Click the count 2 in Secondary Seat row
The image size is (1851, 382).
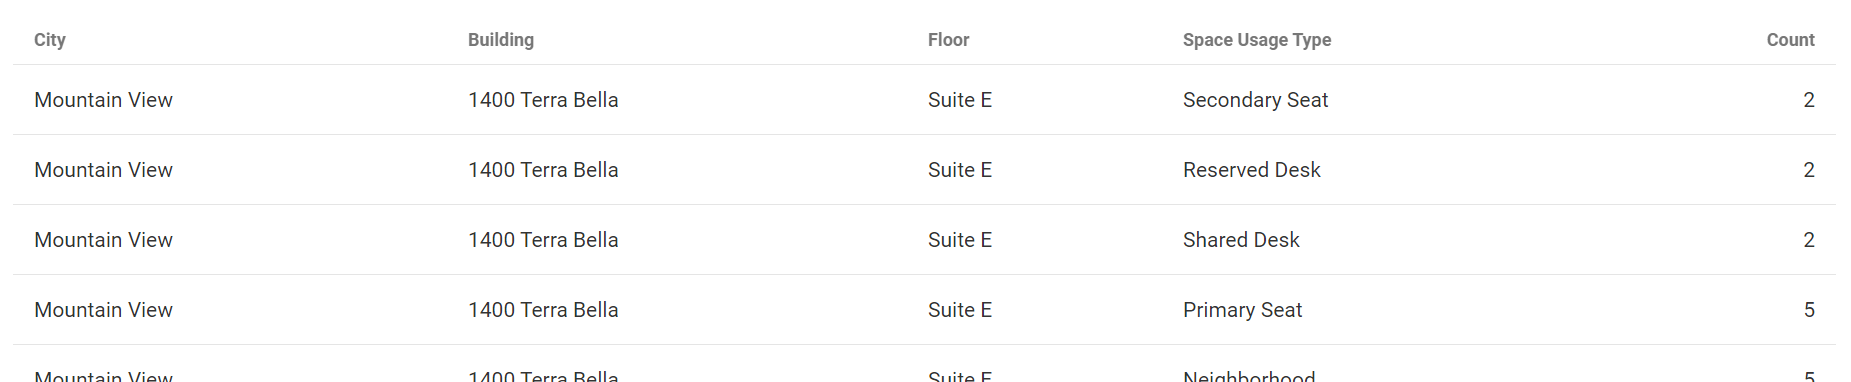tap(1809, 100)
